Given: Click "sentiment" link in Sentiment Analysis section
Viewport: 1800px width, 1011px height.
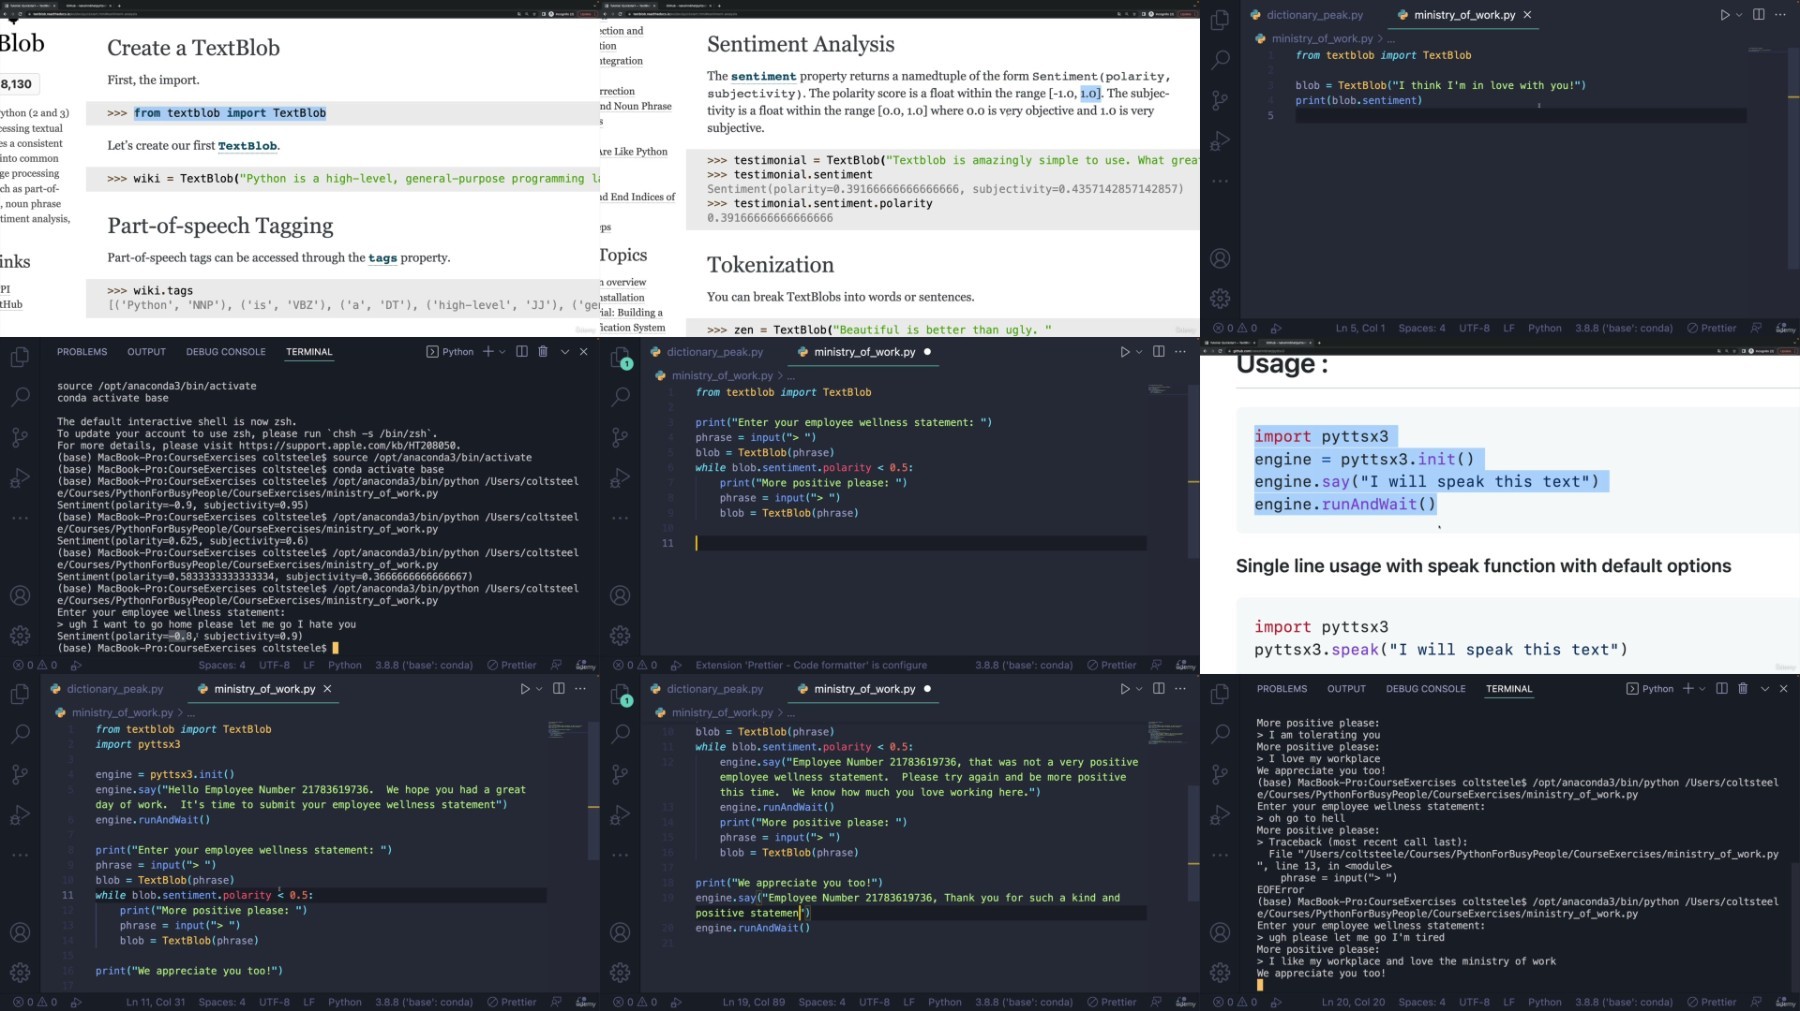Looking at the screenshot, I should coord(763,76).
